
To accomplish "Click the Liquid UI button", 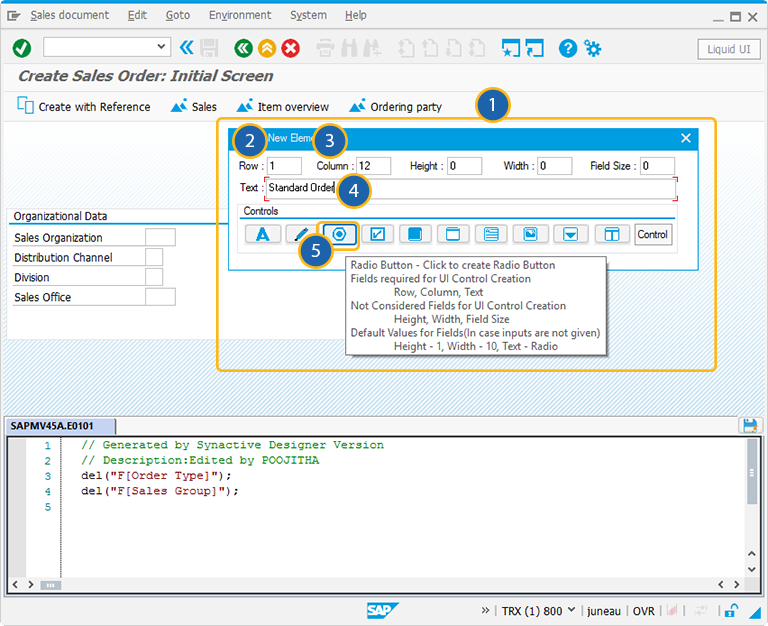I will pyautogui.click(x=728, y=49).
